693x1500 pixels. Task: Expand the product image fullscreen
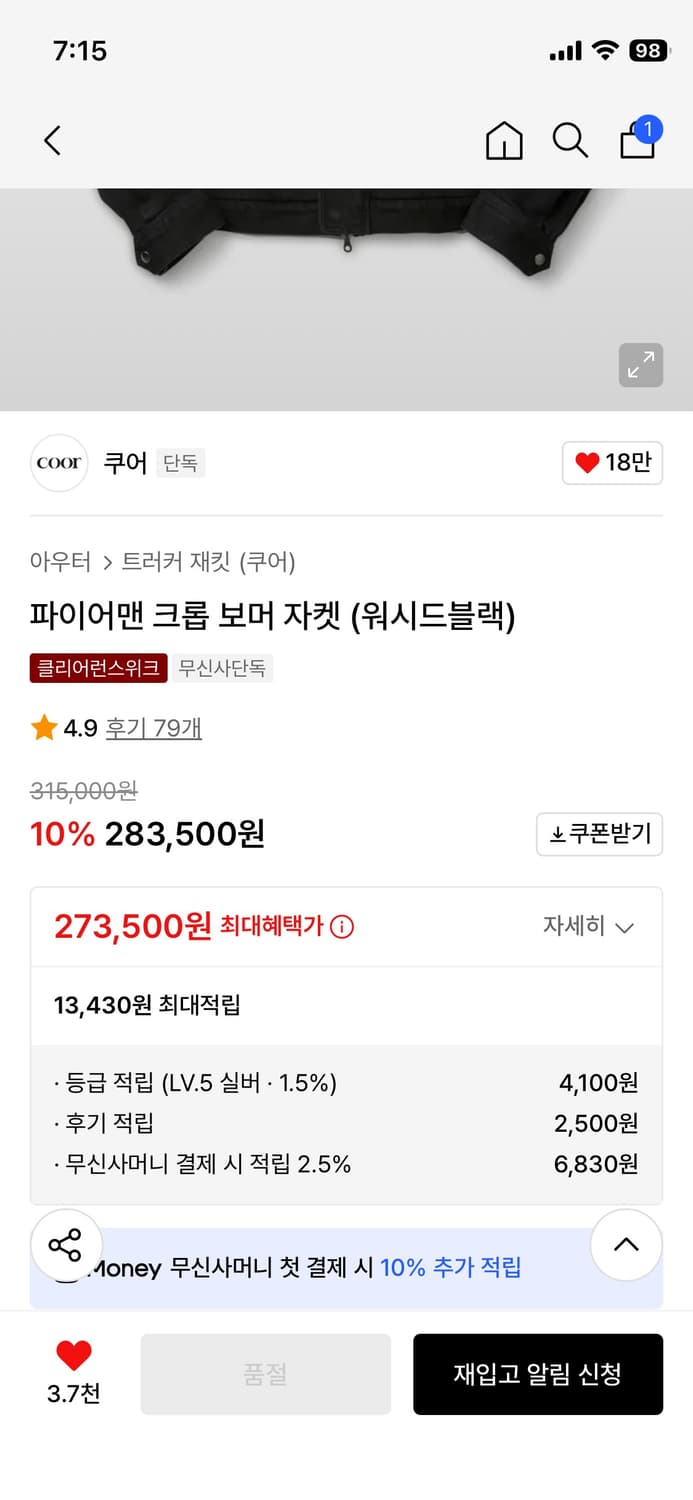[640, 365]
